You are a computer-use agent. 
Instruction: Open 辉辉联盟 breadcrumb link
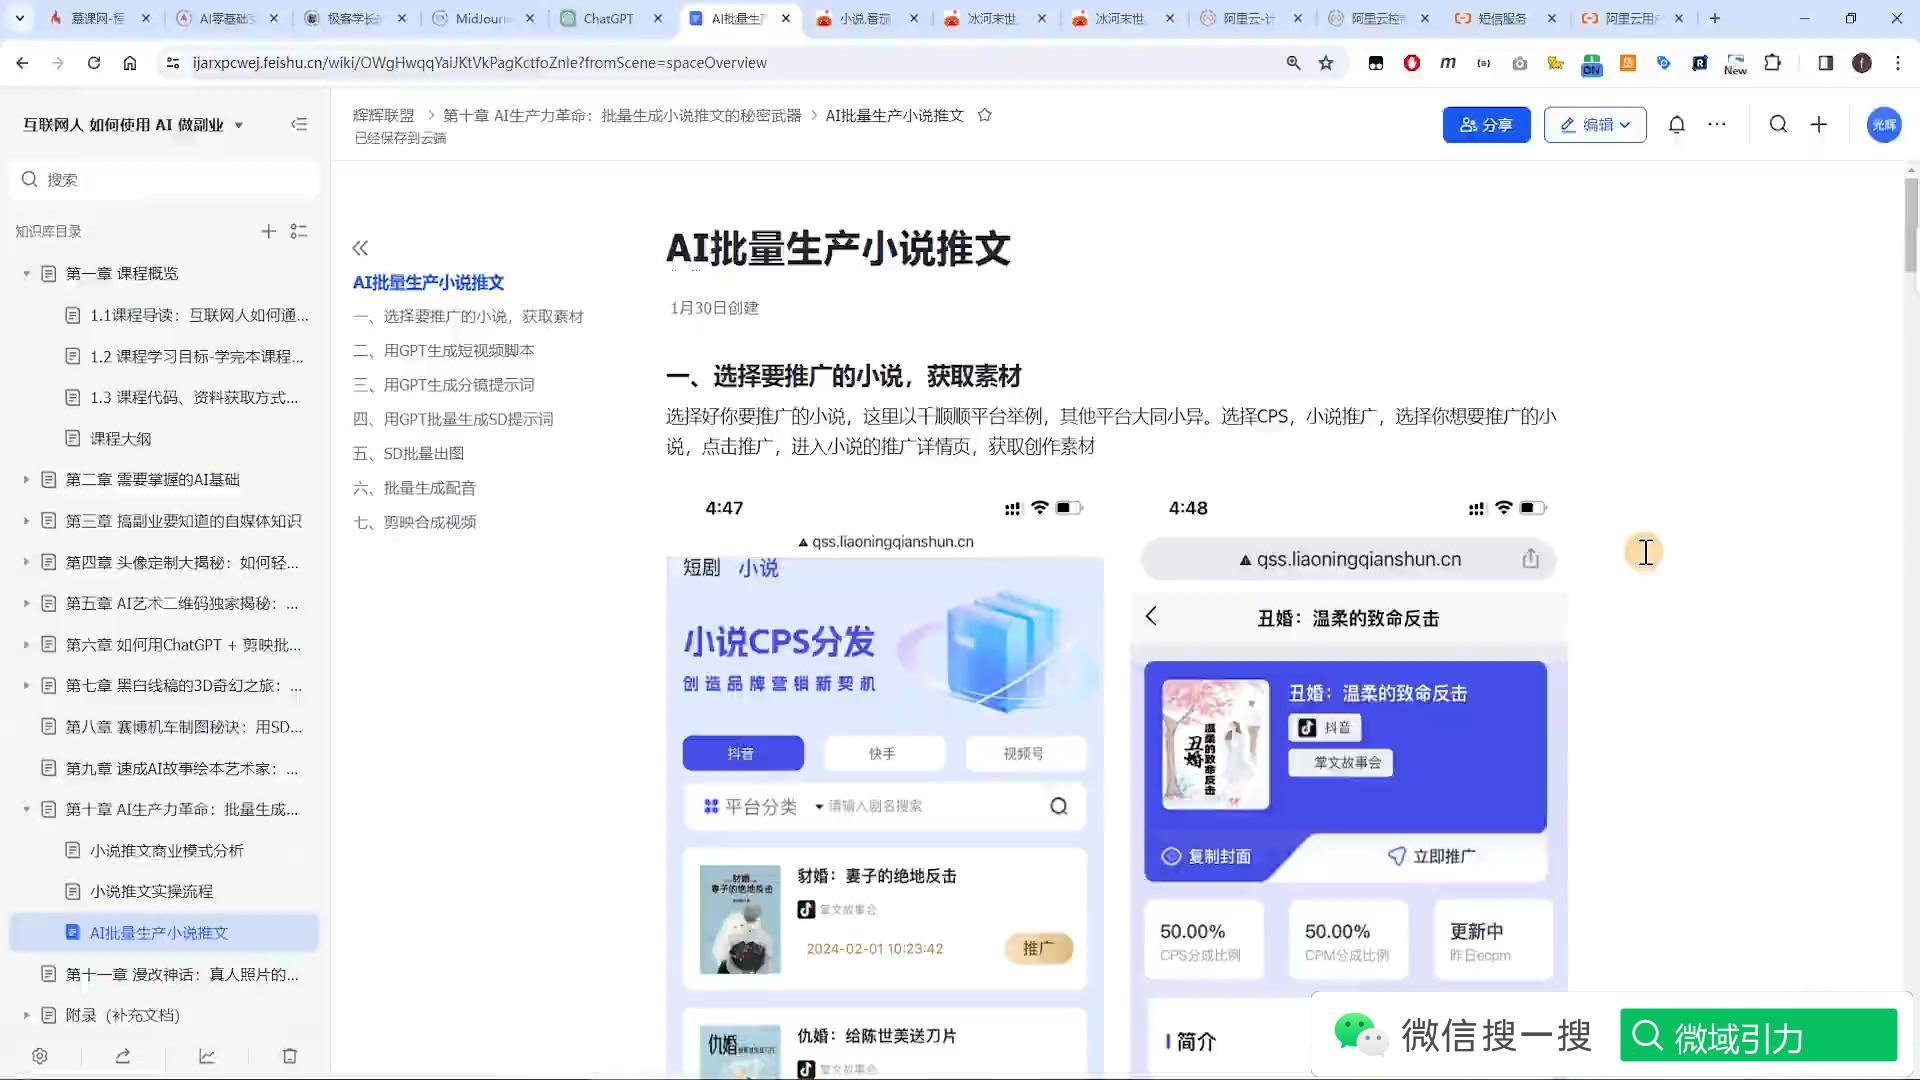tap(383, 116)
